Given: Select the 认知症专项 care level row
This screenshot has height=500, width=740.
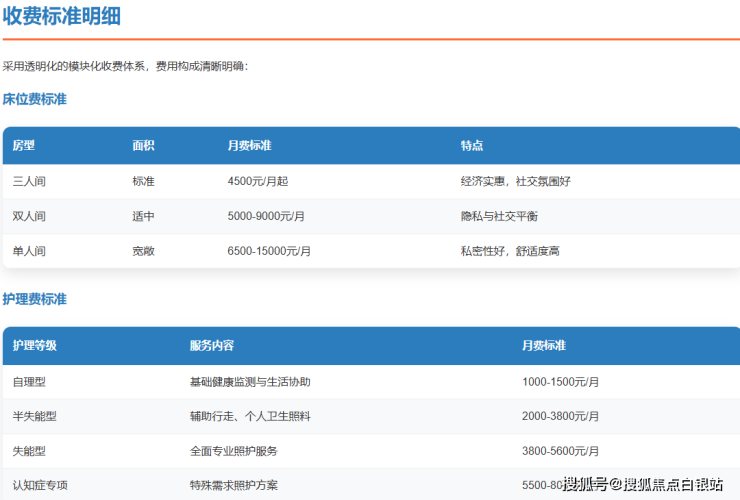Looking at the screenshot, I should click(40, 485).
